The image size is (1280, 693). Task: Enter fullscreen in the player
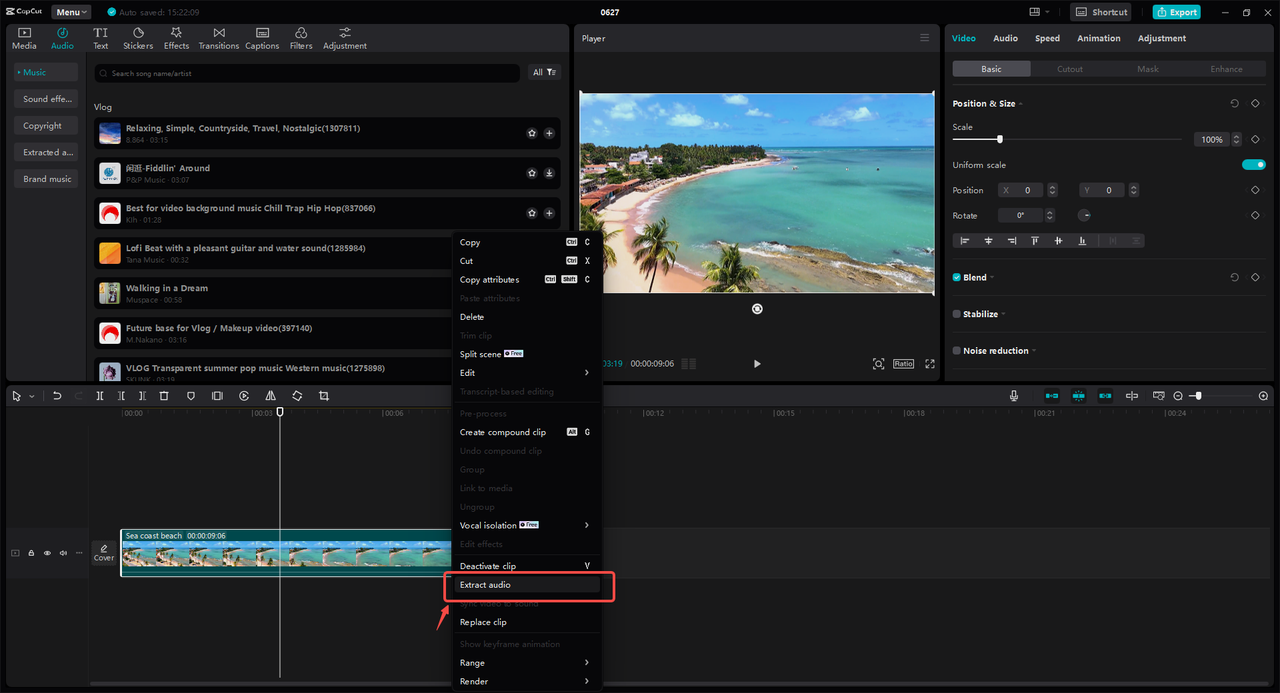pos(929,364)
